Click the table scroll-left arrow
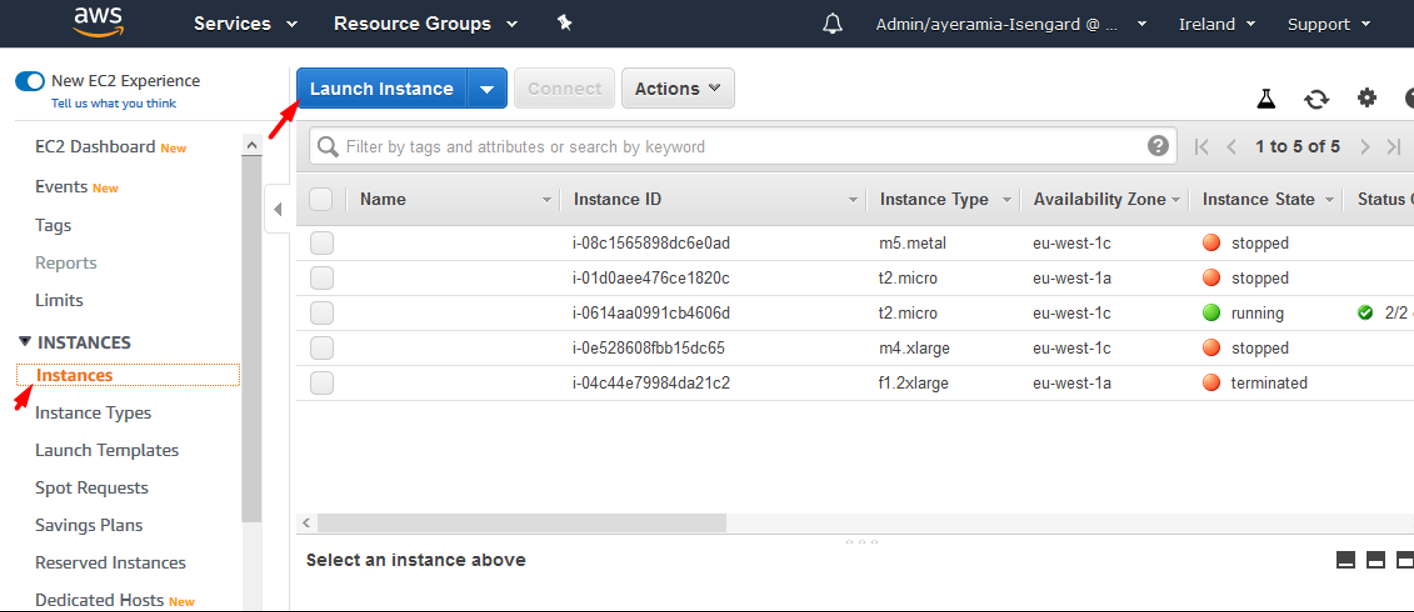 pos(307,523)
